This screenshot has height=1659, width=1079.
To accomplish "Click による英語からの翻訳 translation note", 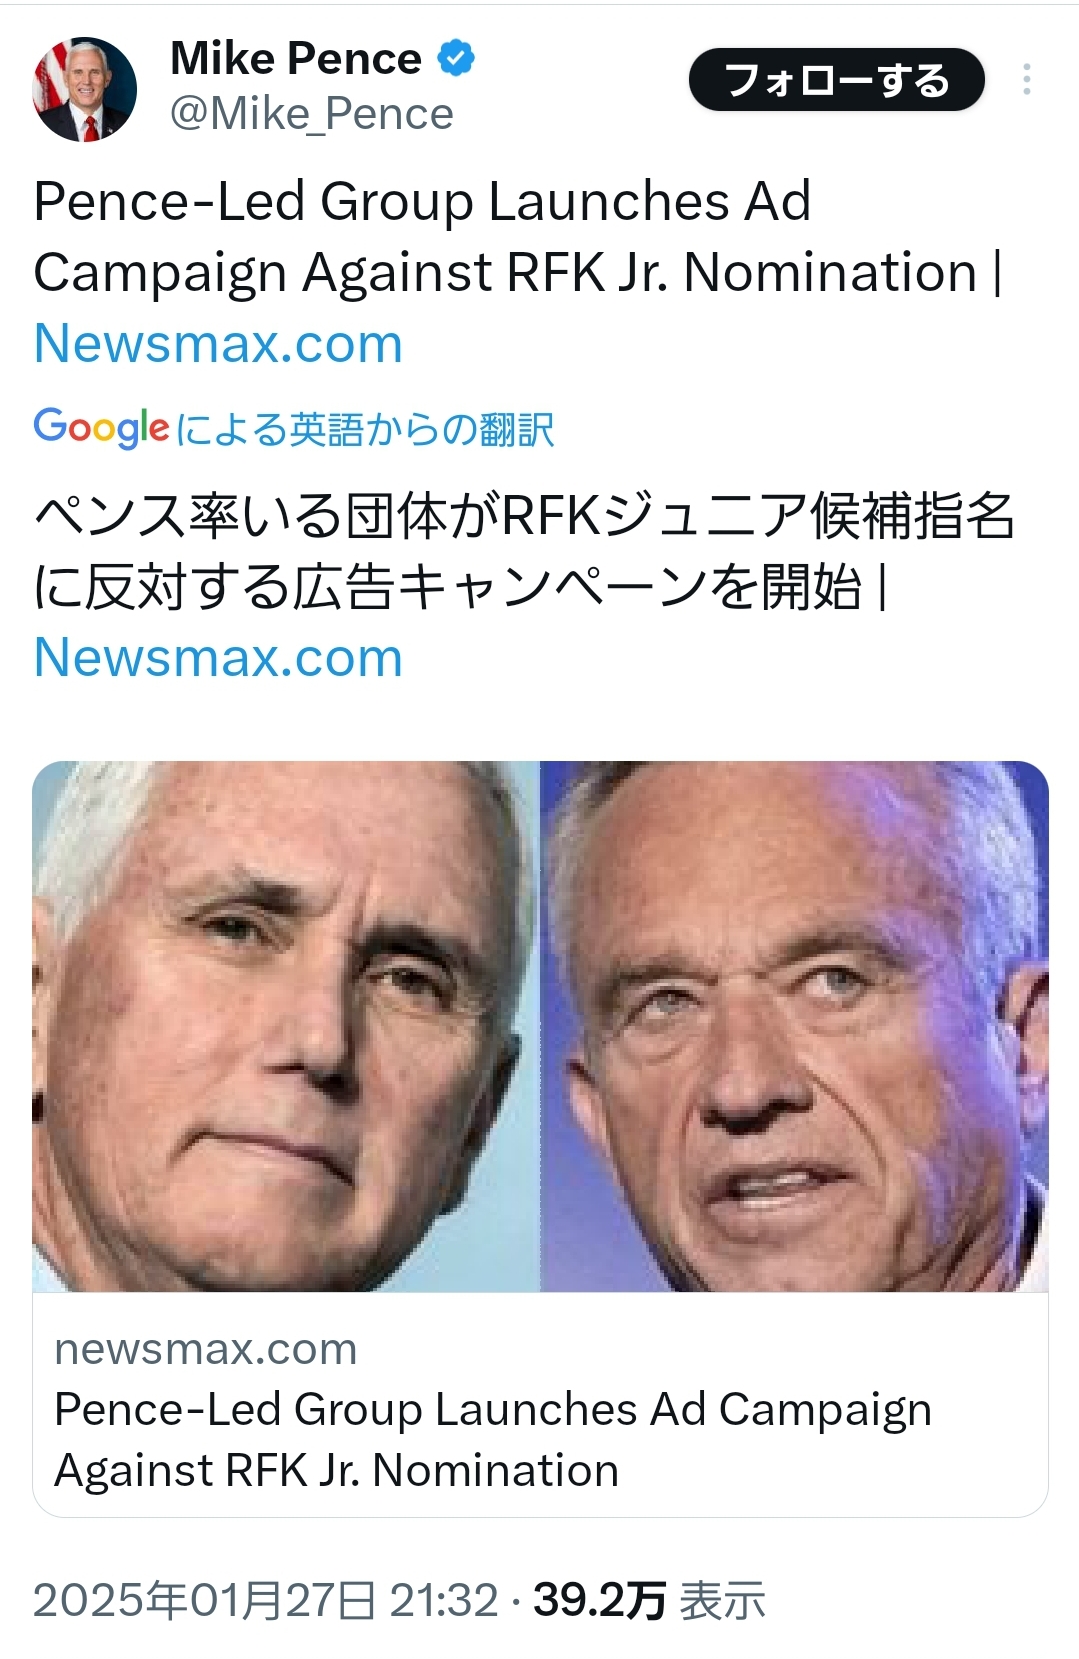I will pos(365,430).
